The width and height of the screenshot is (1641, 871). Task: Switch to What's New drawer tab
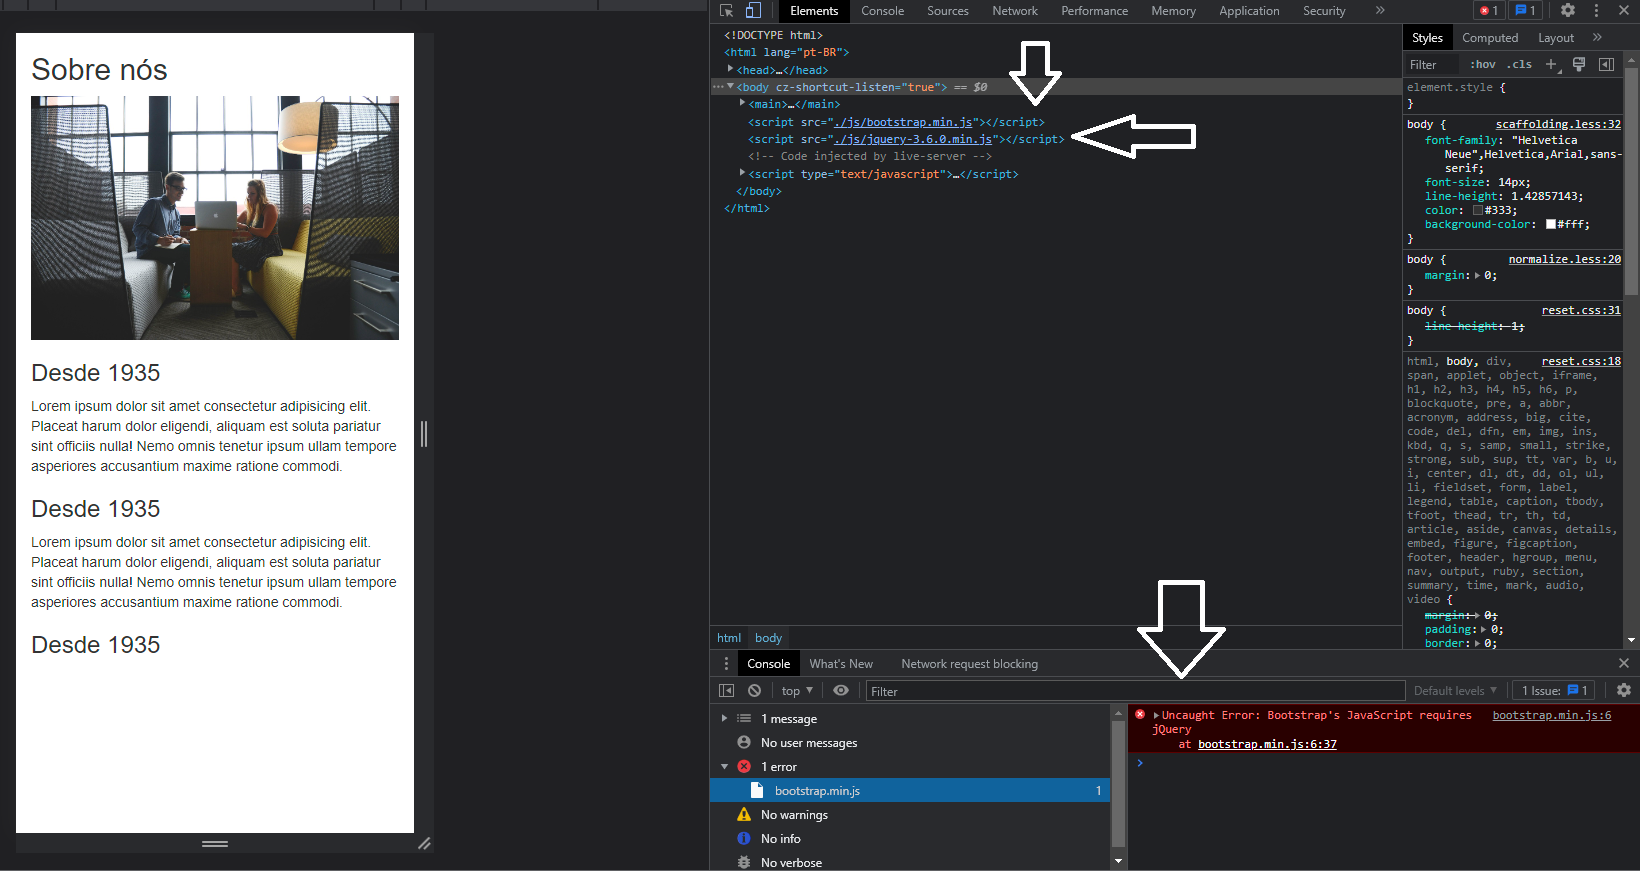[x=841, y=664]
